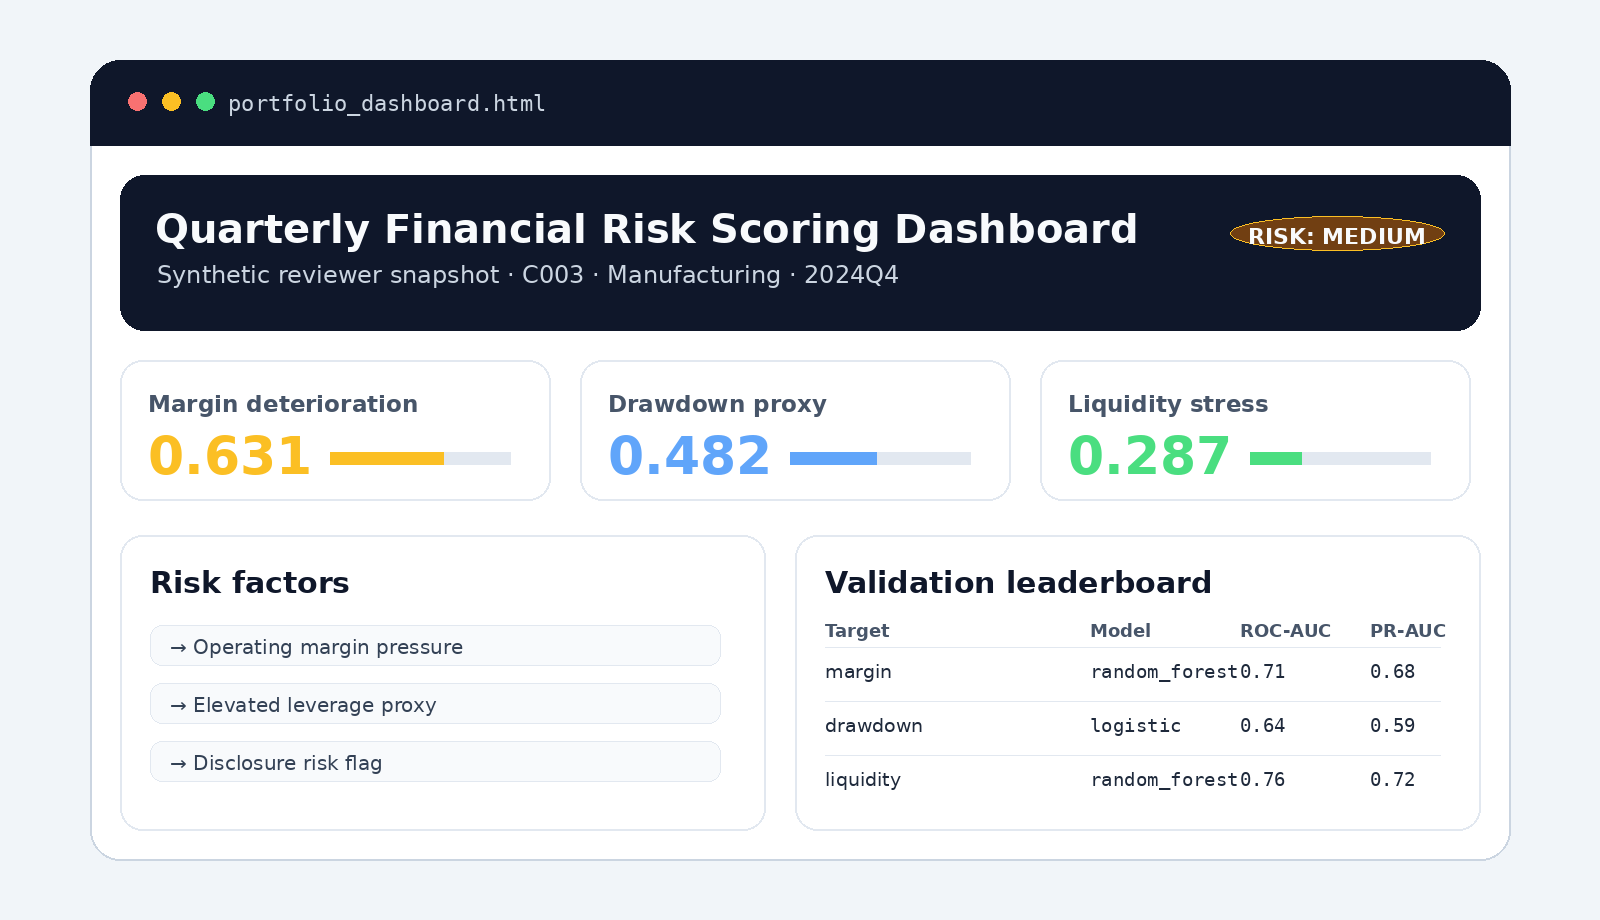Click the 0.64 ROC-AUC value

[1262, 726]
